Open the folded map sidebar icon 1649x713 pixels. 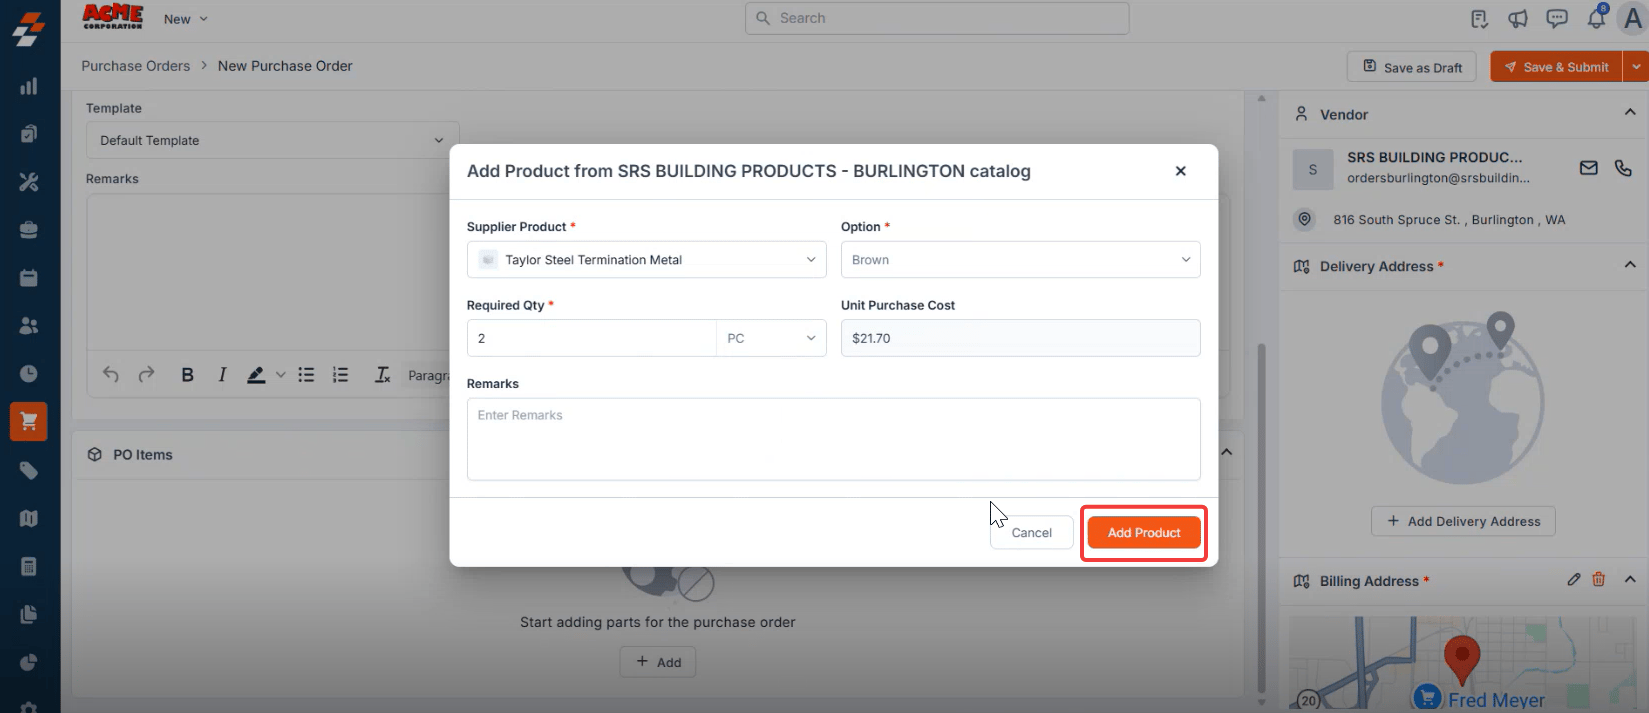[29, 518]
